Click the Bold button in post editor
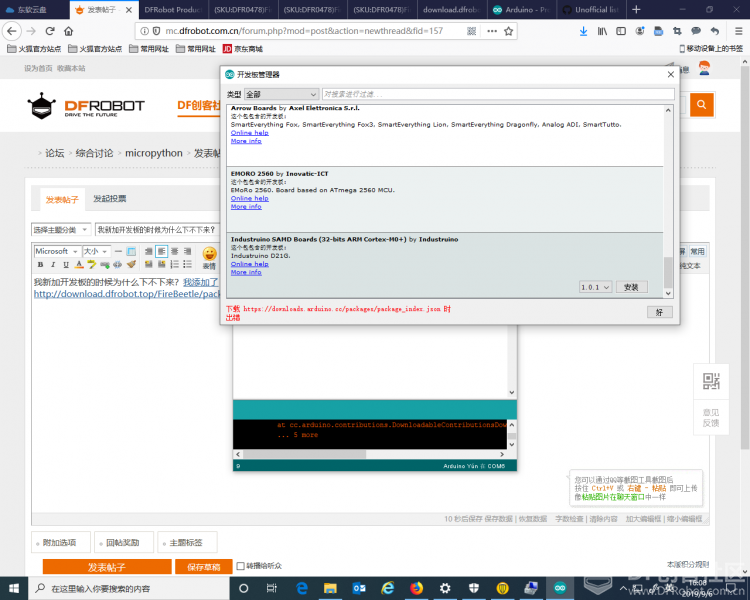The height and width of the screenshot is (600, 750). click(x=40, y=265)
